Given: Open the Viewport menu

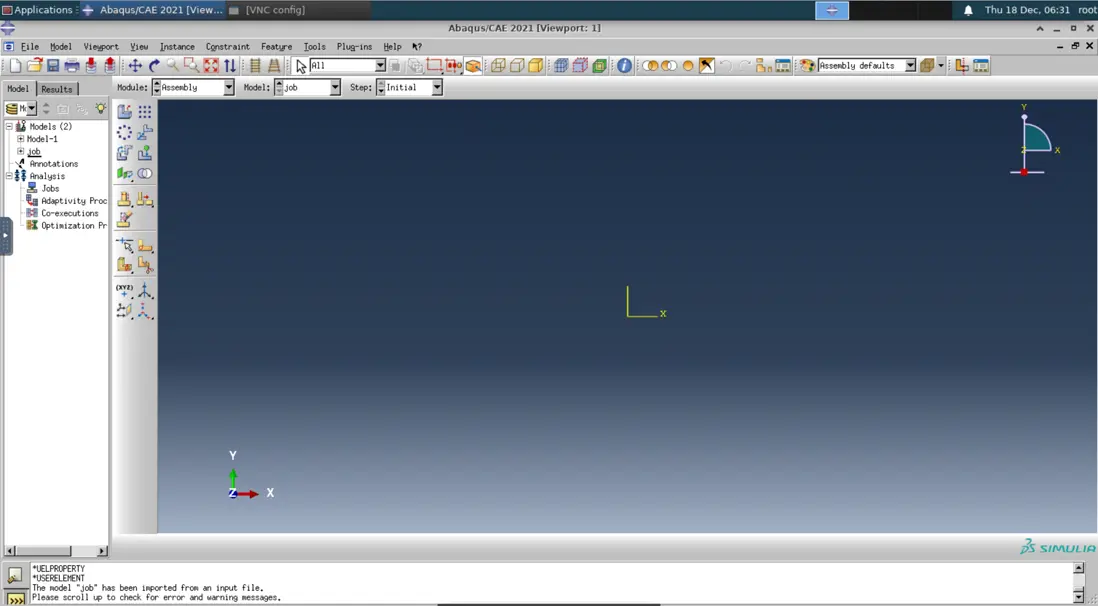Looking at the screenshot, I should tap(101, 47).
